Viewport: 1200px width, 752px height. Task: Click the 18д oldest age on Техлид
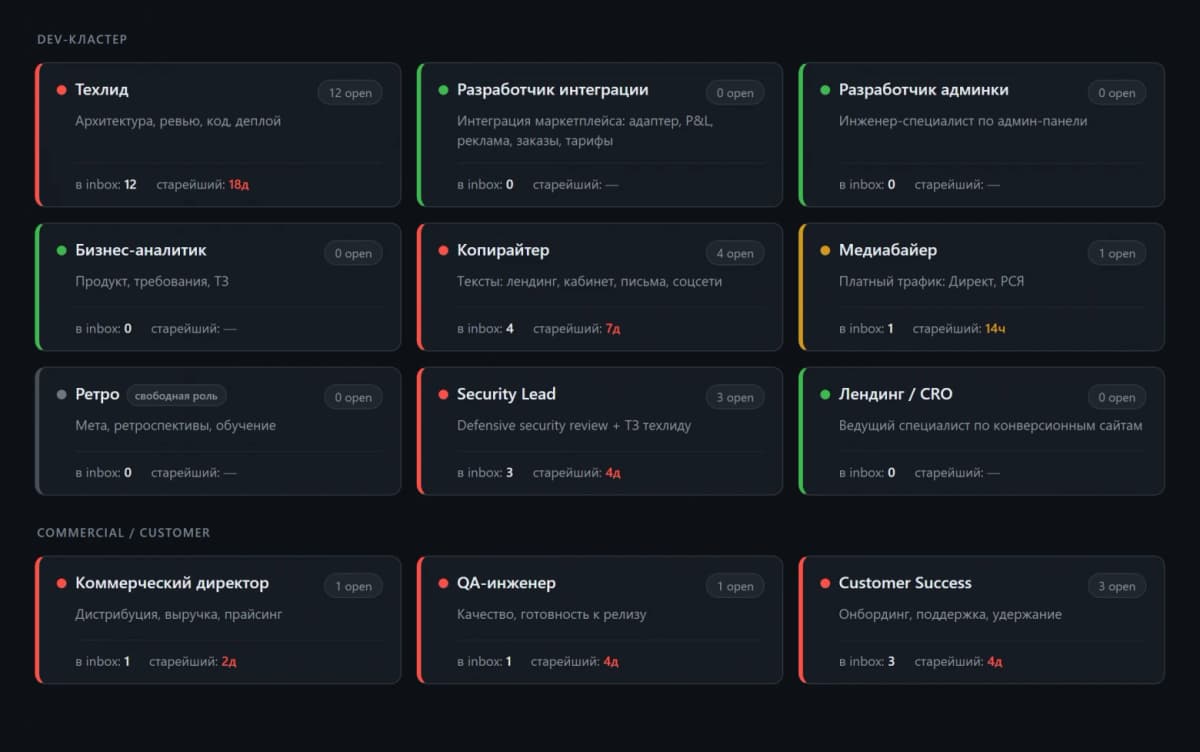click(x=239, y=184)
